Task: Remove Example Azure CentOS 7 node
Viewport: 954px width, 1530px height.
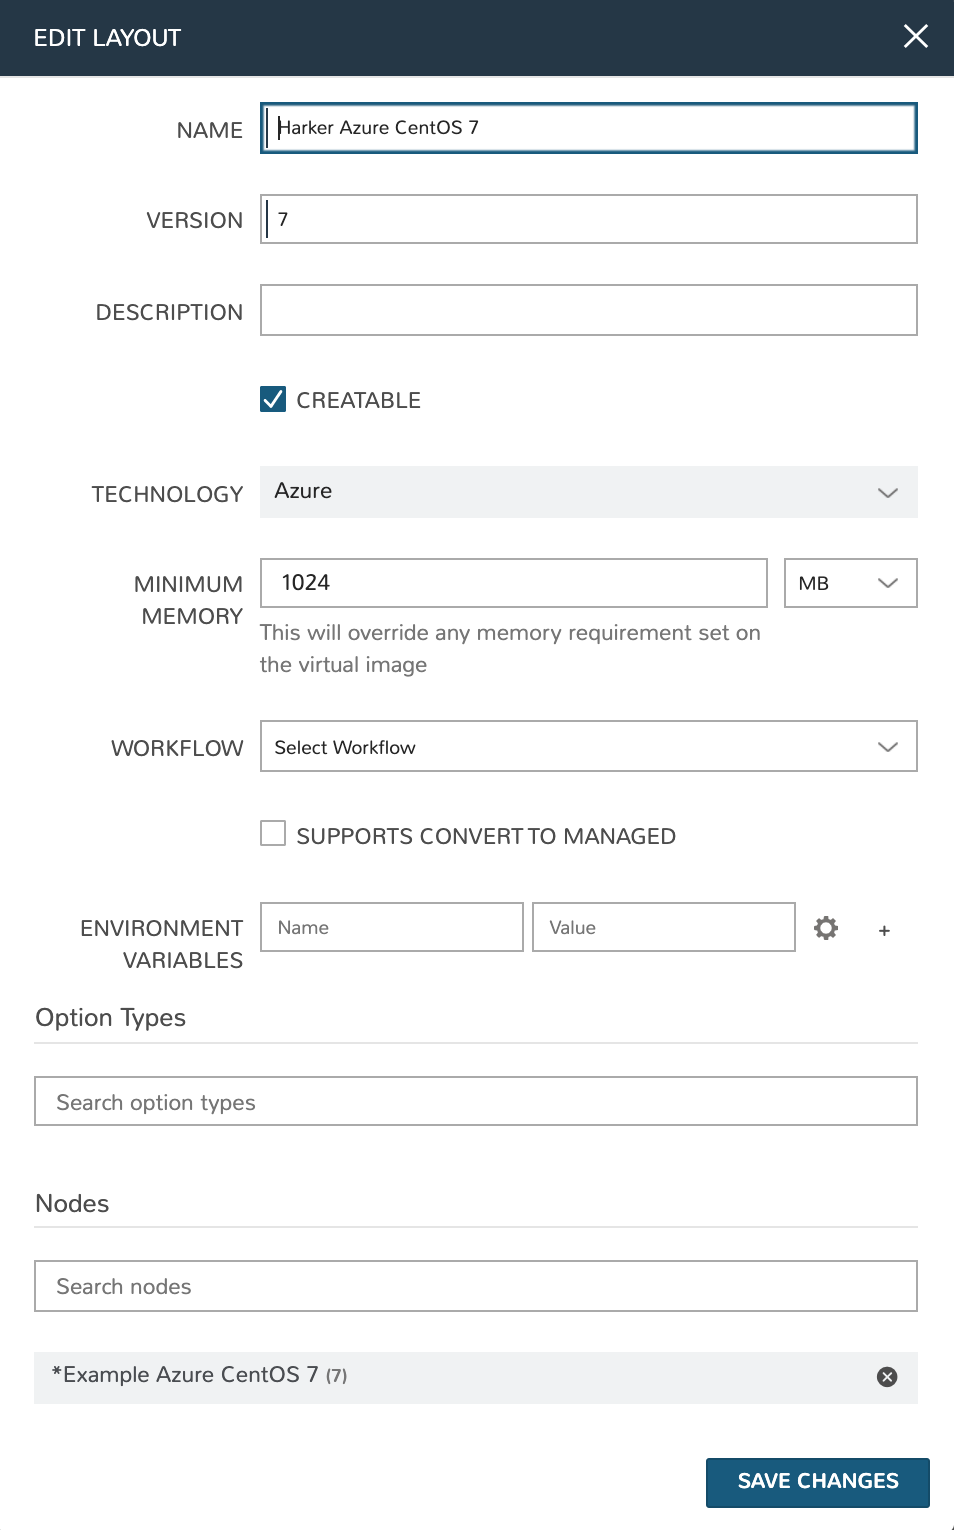Action: click(x=886, y=1377)
